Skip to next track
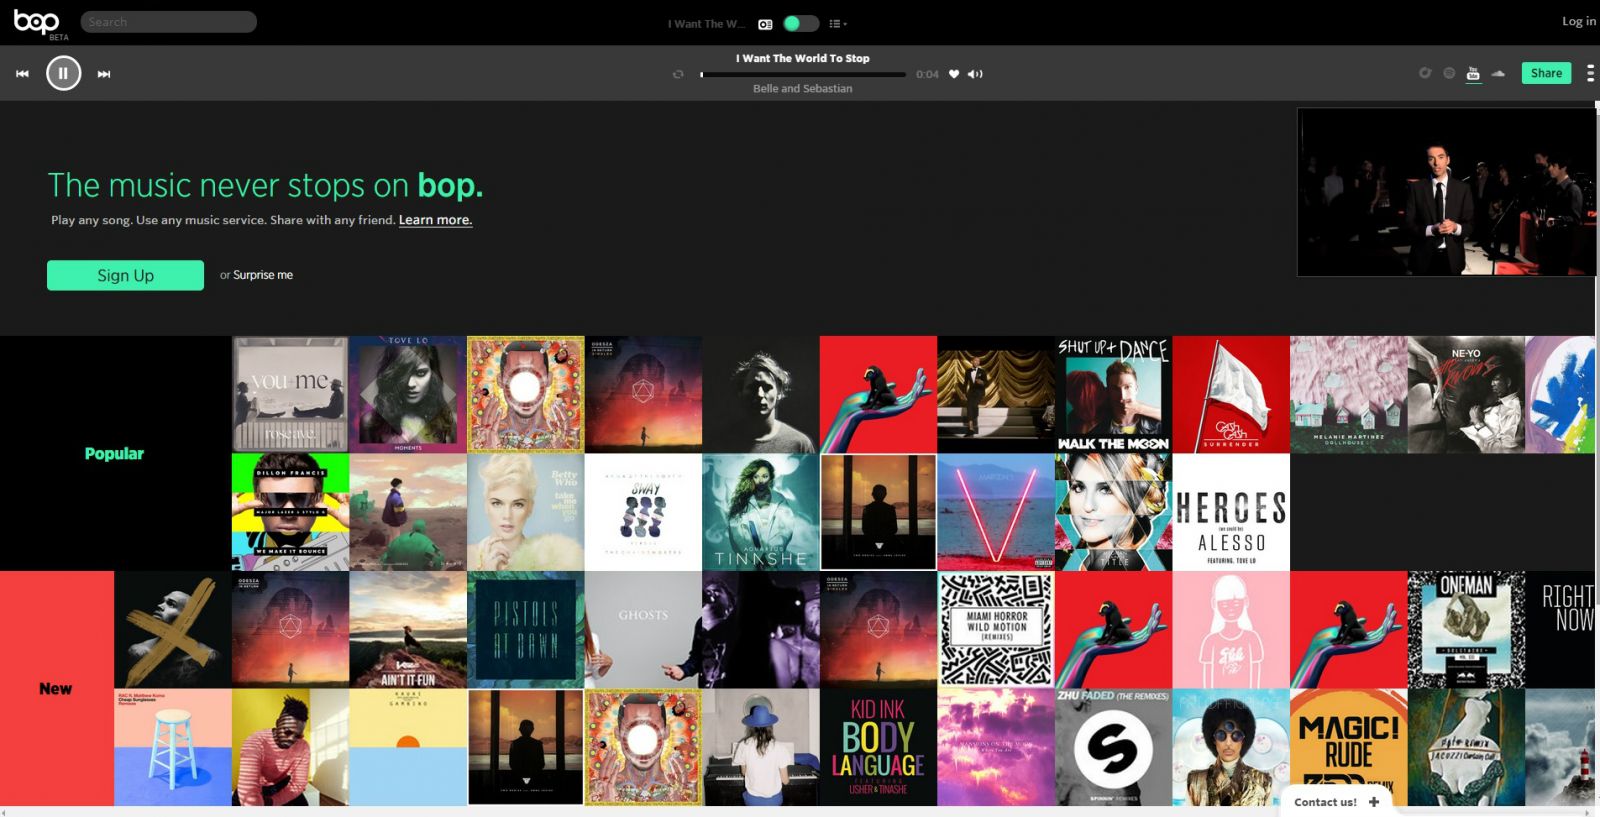Viewport: 1600px width, 817px height. (x=104, y=74)
